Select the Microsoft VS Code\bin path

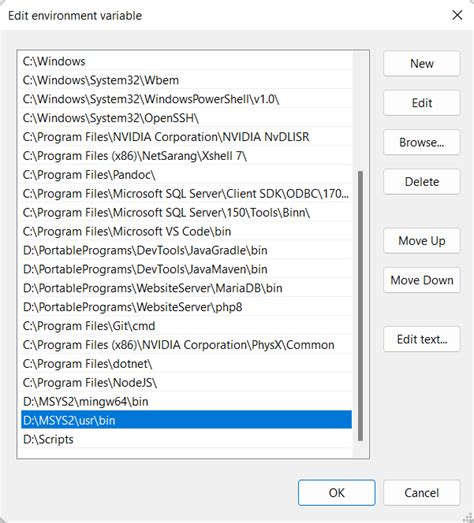point(186,231)
